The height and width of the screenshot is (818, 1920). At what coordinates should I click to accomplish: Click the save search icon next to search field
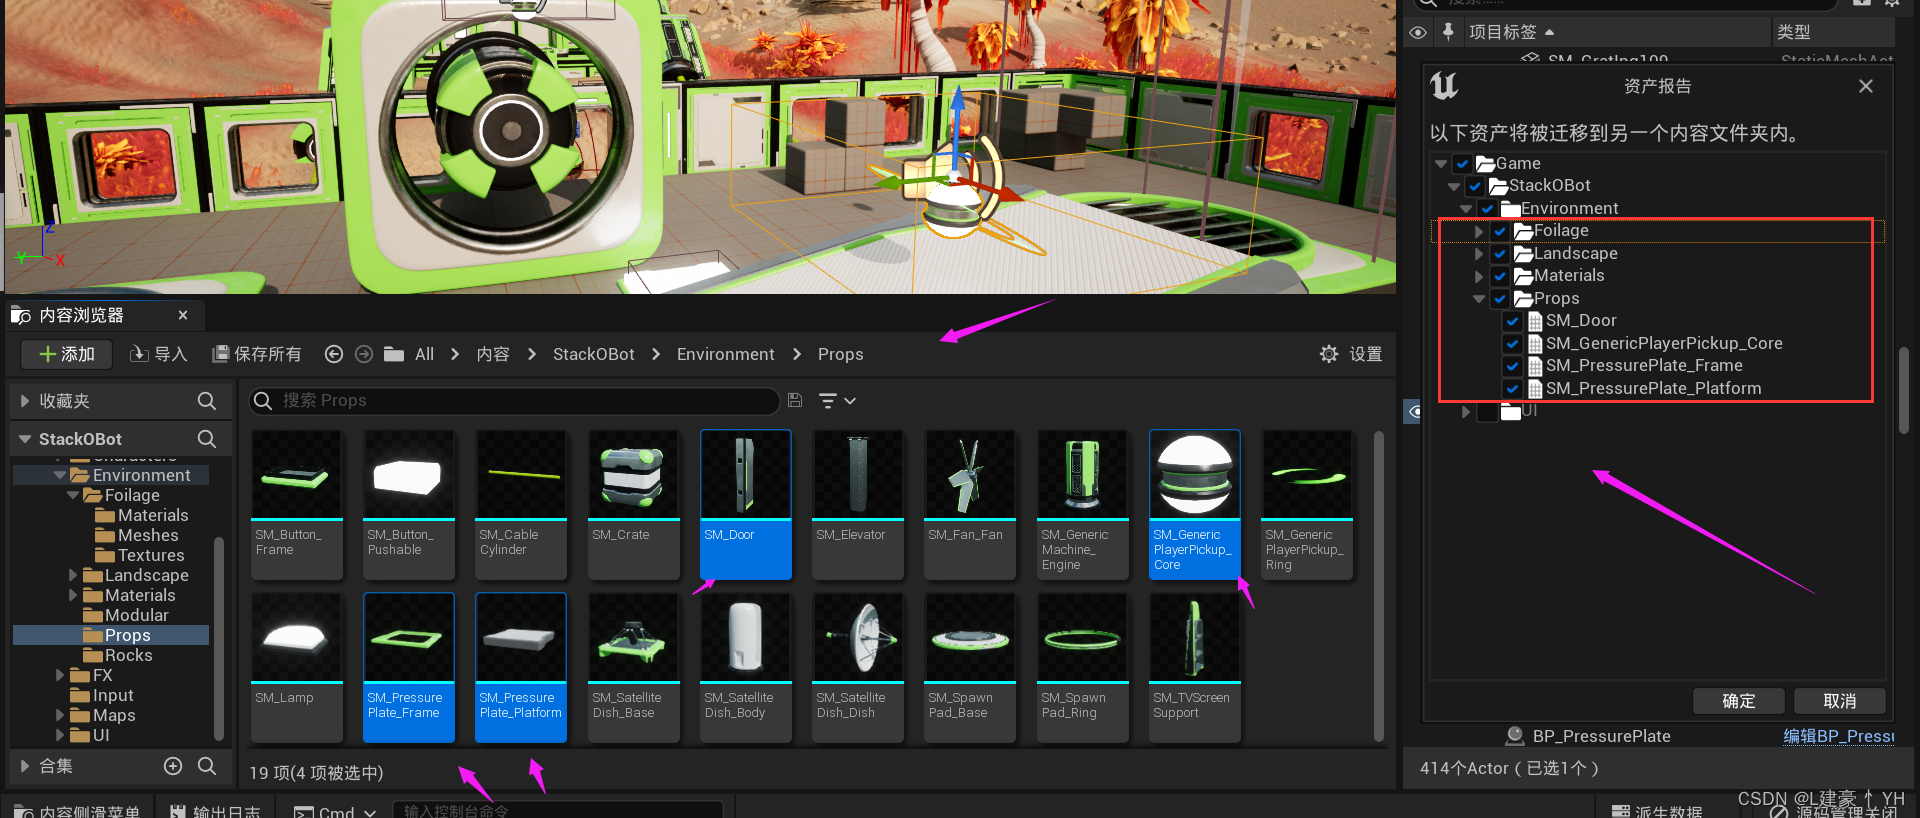[x=795, y=400]
